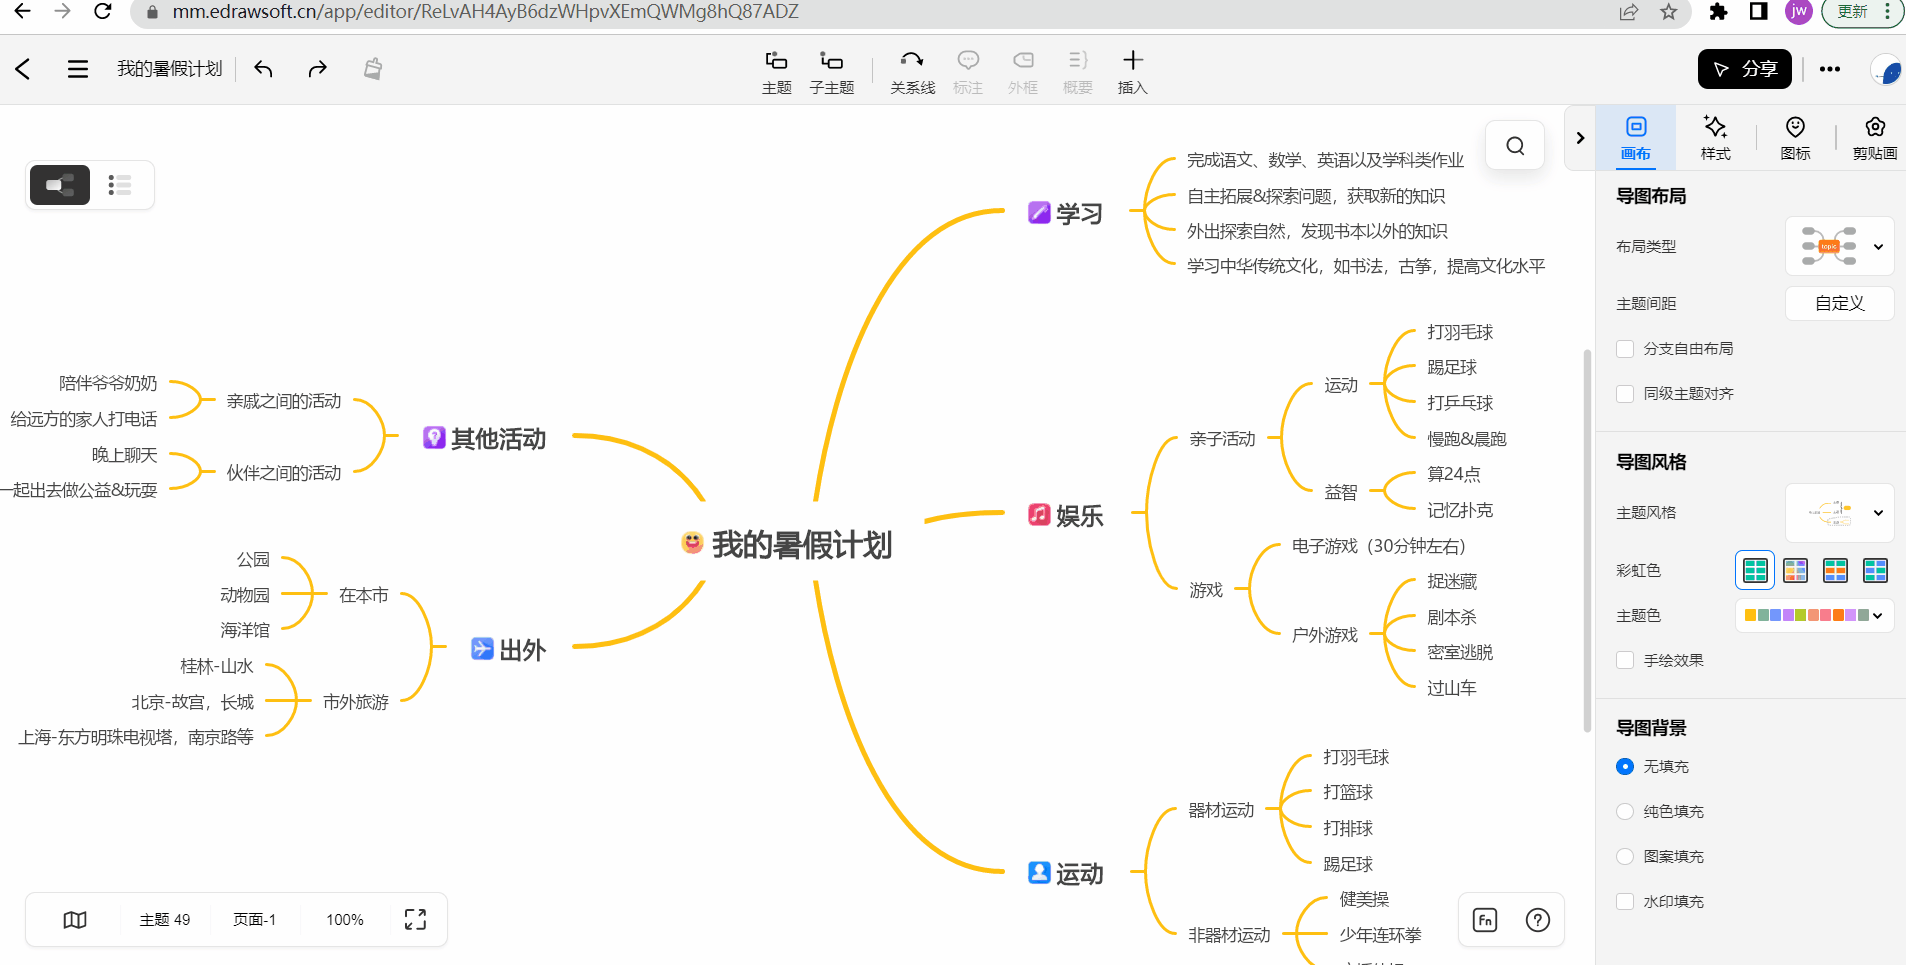Click the 概要 summary tool
Image resolution: width=1906 pixels, height=965 pixels.
(x=1077, y=72)
